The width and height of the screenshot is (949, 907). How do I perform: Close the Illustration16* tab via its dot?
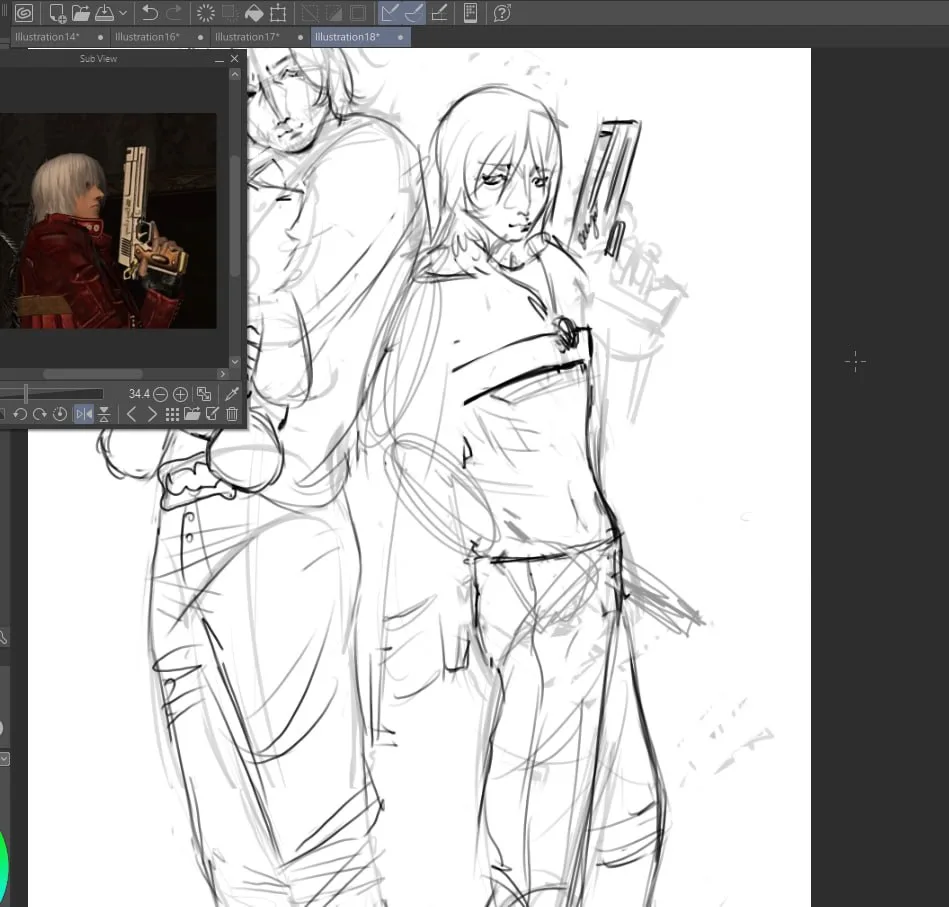point(200,38)
